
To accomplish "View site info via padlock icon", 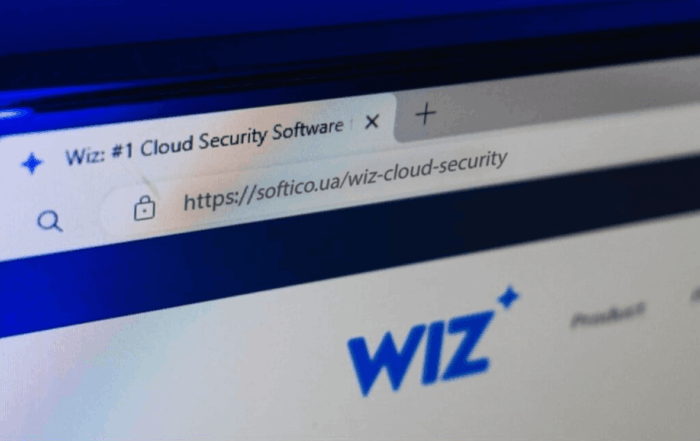I will (x=144, y=208).
